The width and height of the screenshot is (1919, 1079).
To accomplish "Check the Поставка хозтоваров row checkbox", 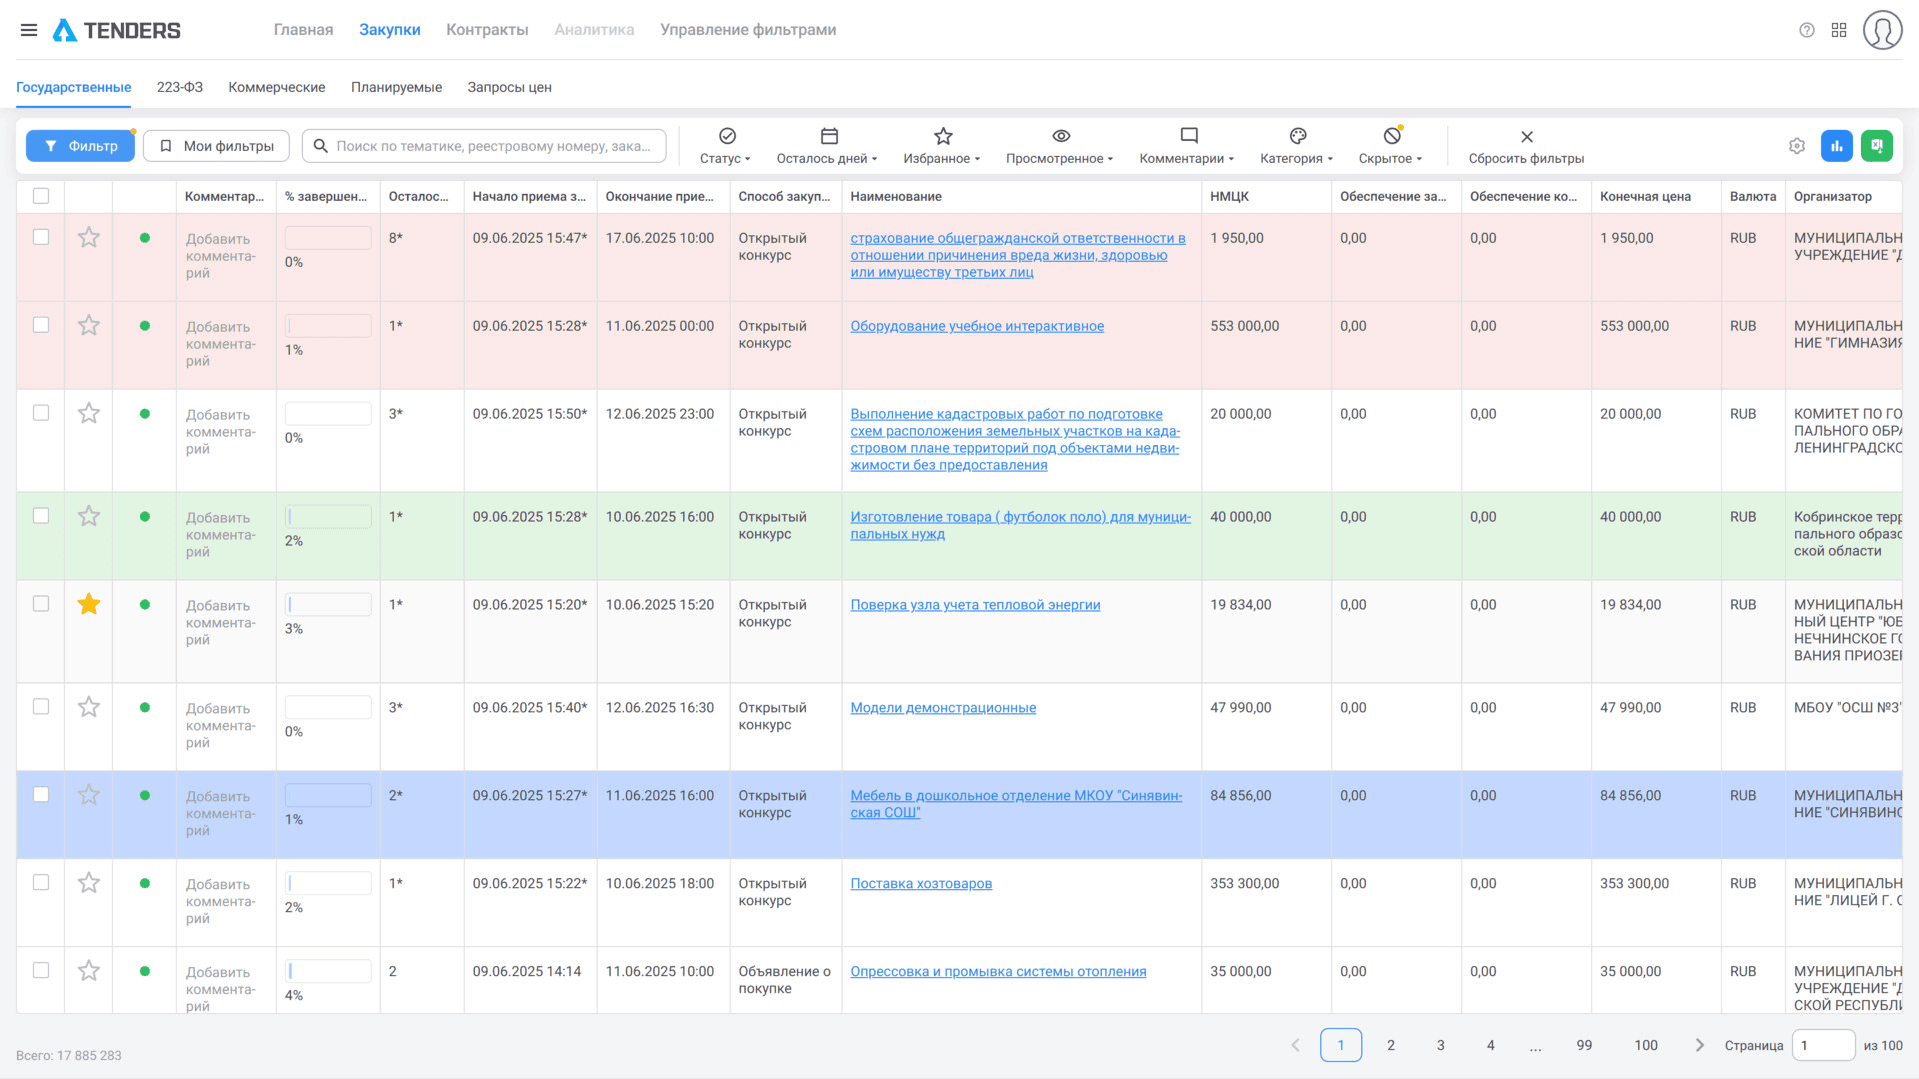I will click(41, 884).
